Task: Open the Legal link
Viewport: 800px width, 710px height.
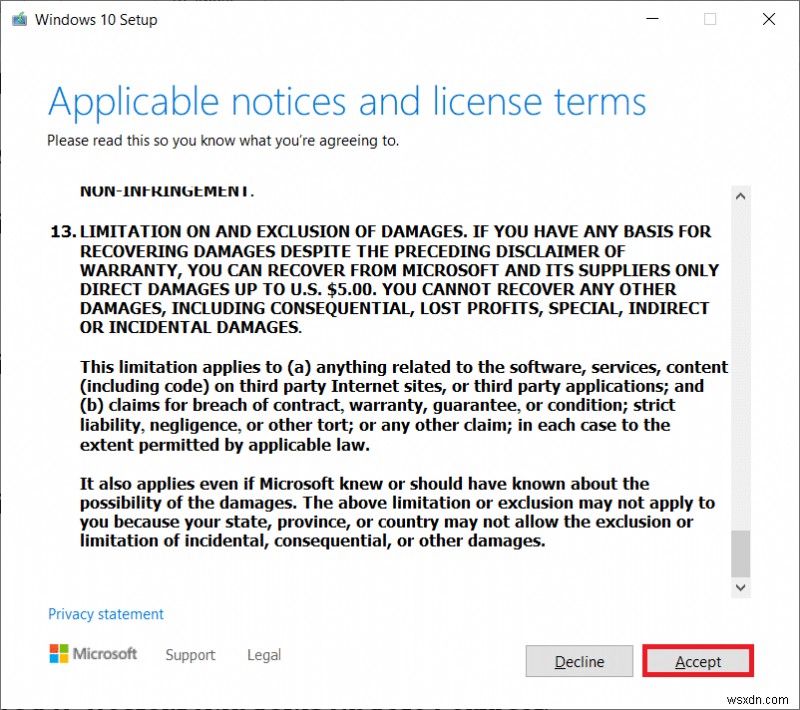Action: (264, 654)
